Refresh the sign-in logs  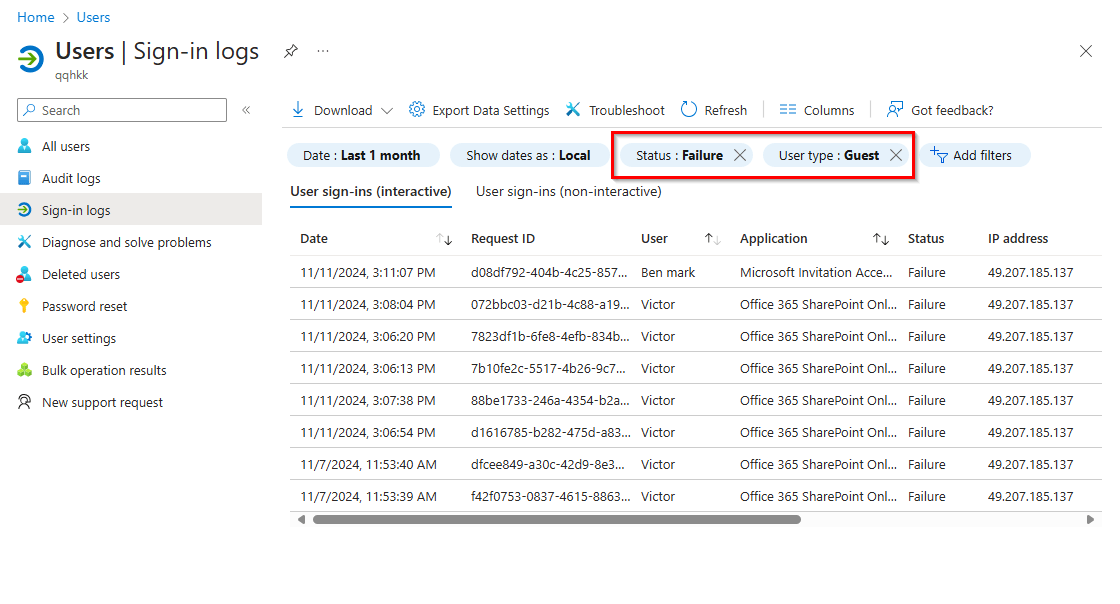(x=713, y=110)
